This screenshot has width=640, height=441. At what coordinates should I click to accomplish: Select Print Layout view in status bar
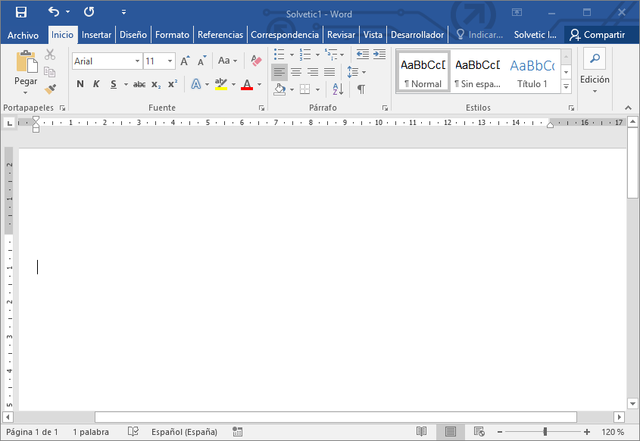click(450, 431)
